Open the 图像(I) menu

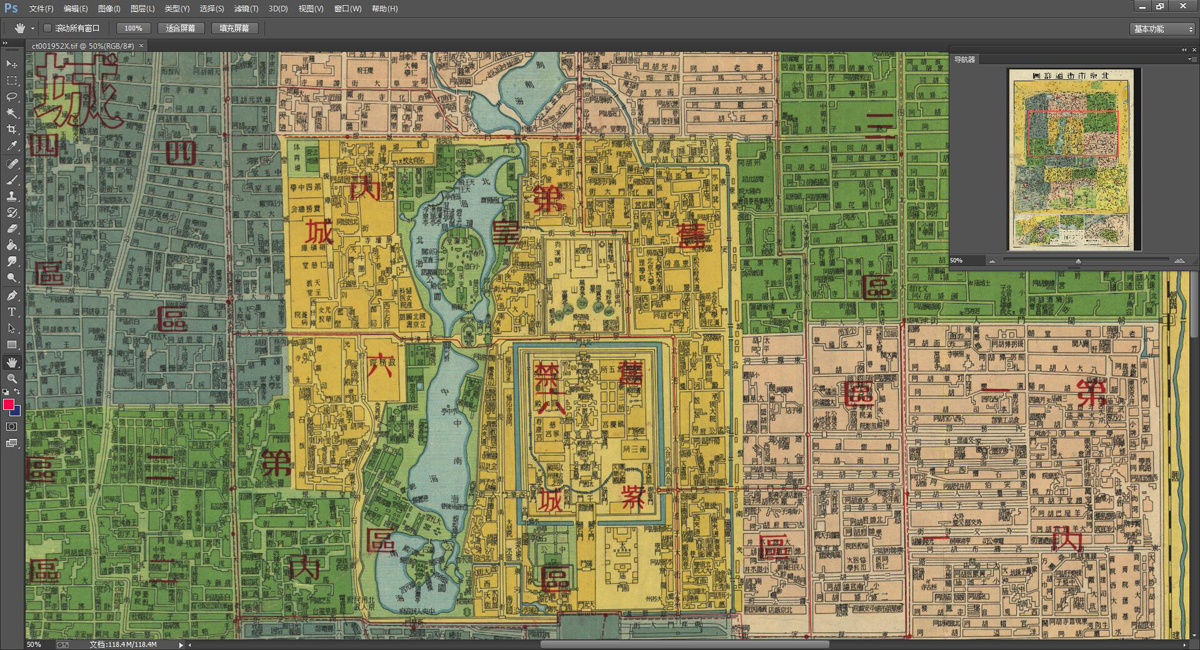click(109, 8)
